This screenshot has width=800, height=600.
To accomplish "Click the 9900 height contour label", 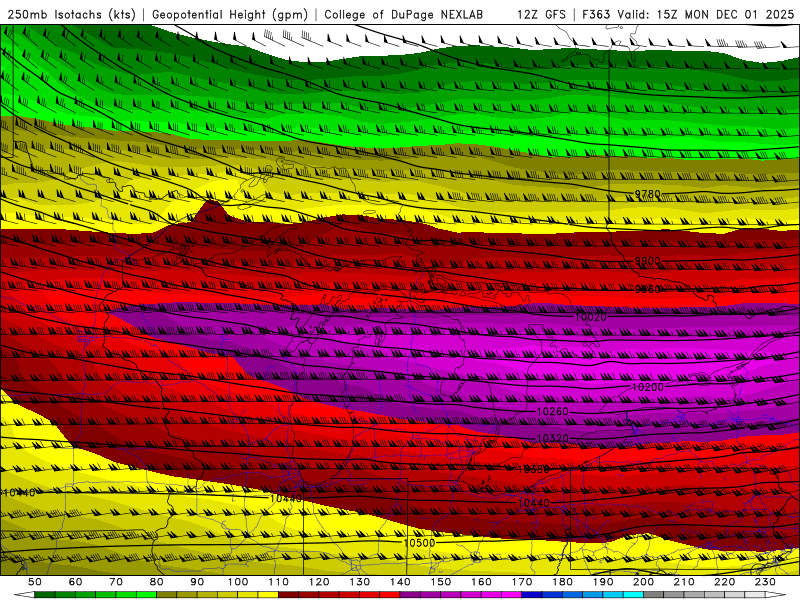I will coord(647,261).
